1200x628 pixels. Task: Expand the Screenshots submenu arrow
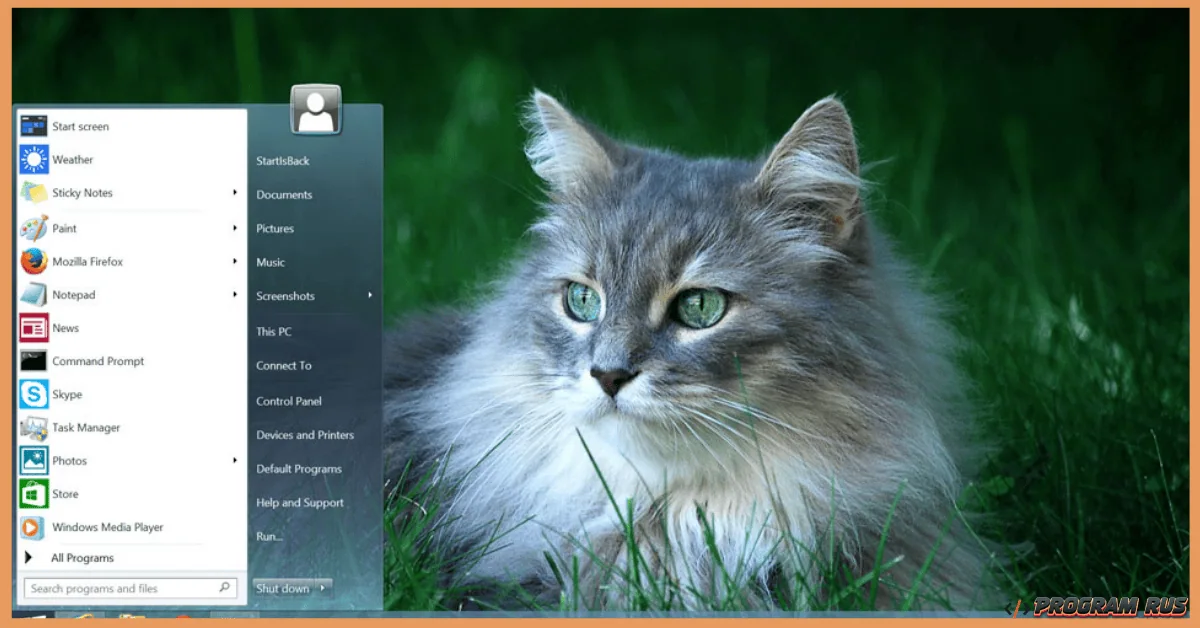(370, 296)
